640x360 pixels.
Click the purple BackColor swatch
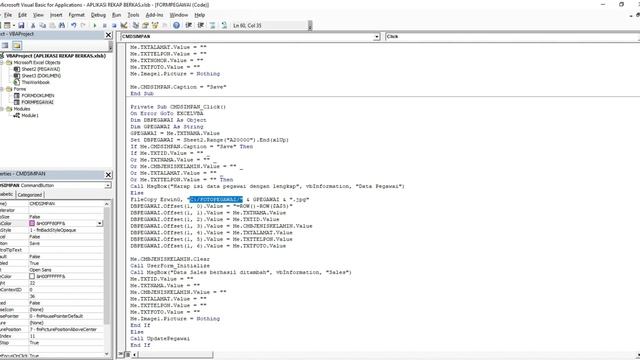coord(32,224)
